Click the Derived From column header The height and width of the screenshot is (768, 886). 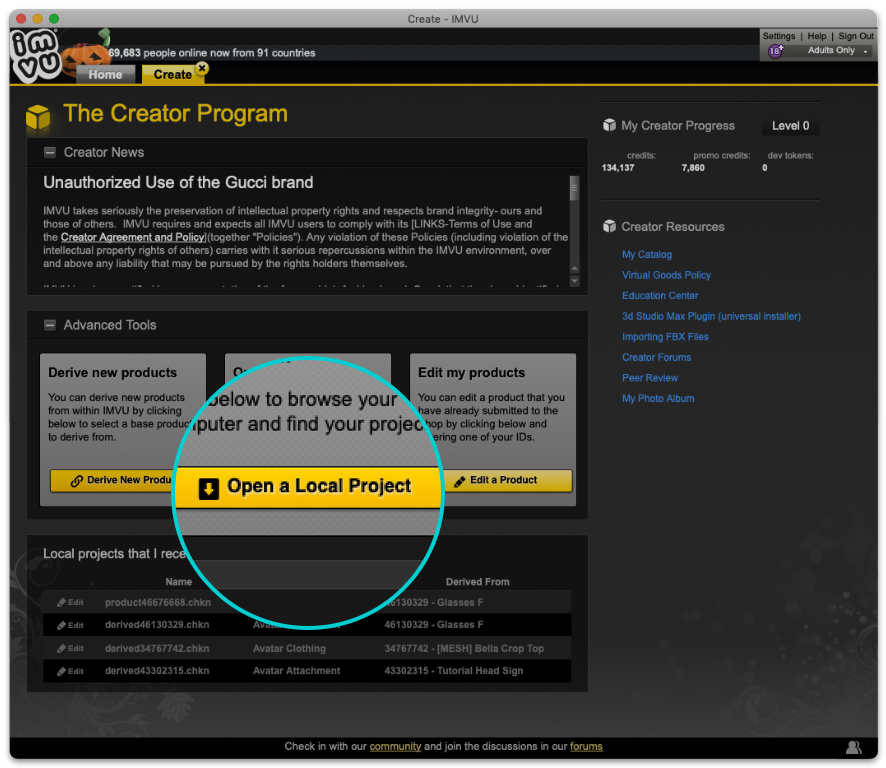[477, 582]
